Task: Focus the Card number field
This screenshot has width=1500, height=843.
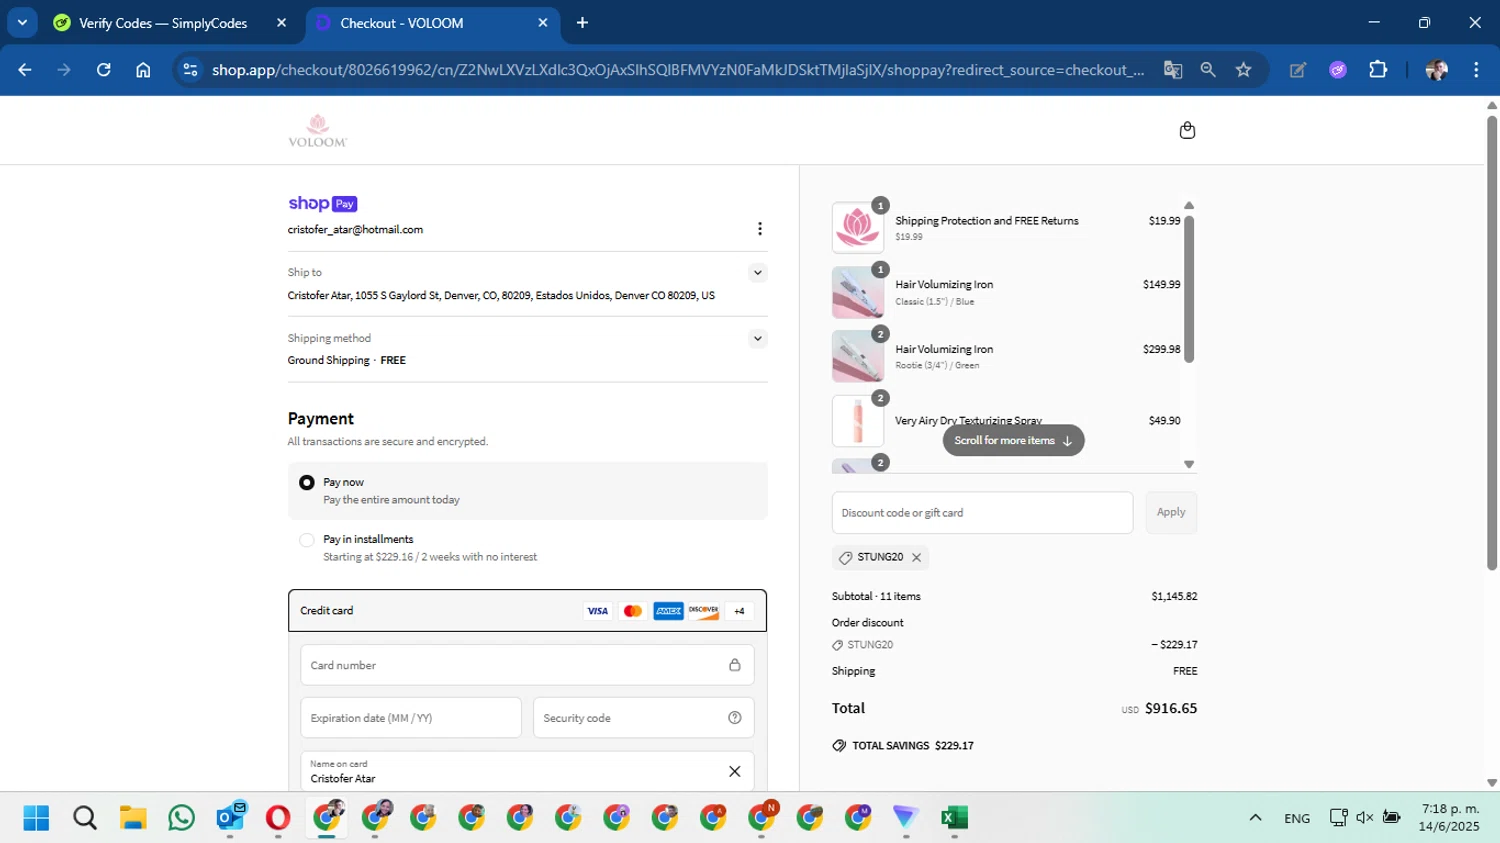Action: (527, 665)
